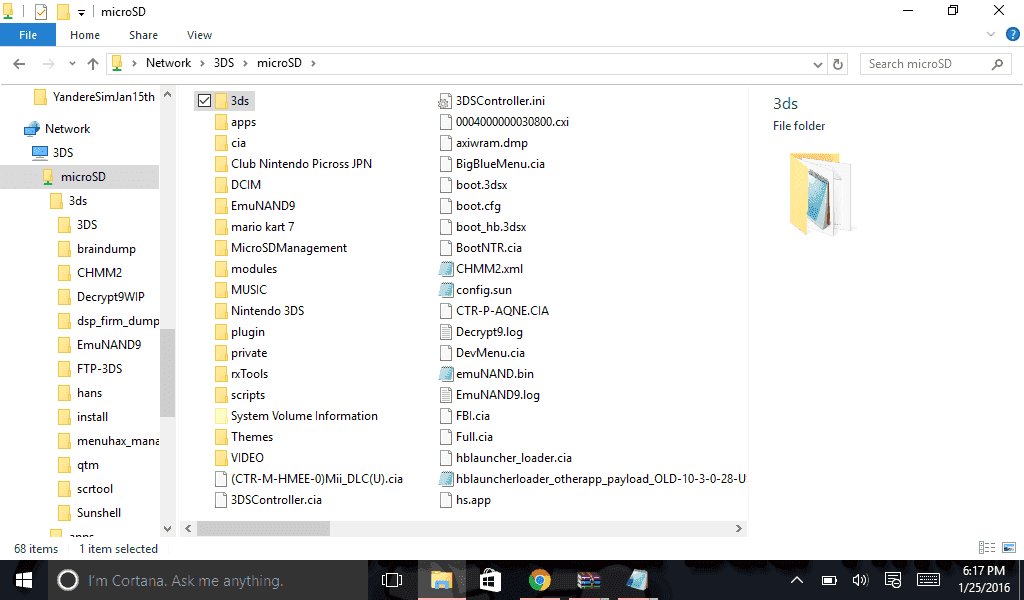Screen dimensions: 1024x600
Task: Open the Customize Quick Access Toolbar dropdown
Action: 81,12
